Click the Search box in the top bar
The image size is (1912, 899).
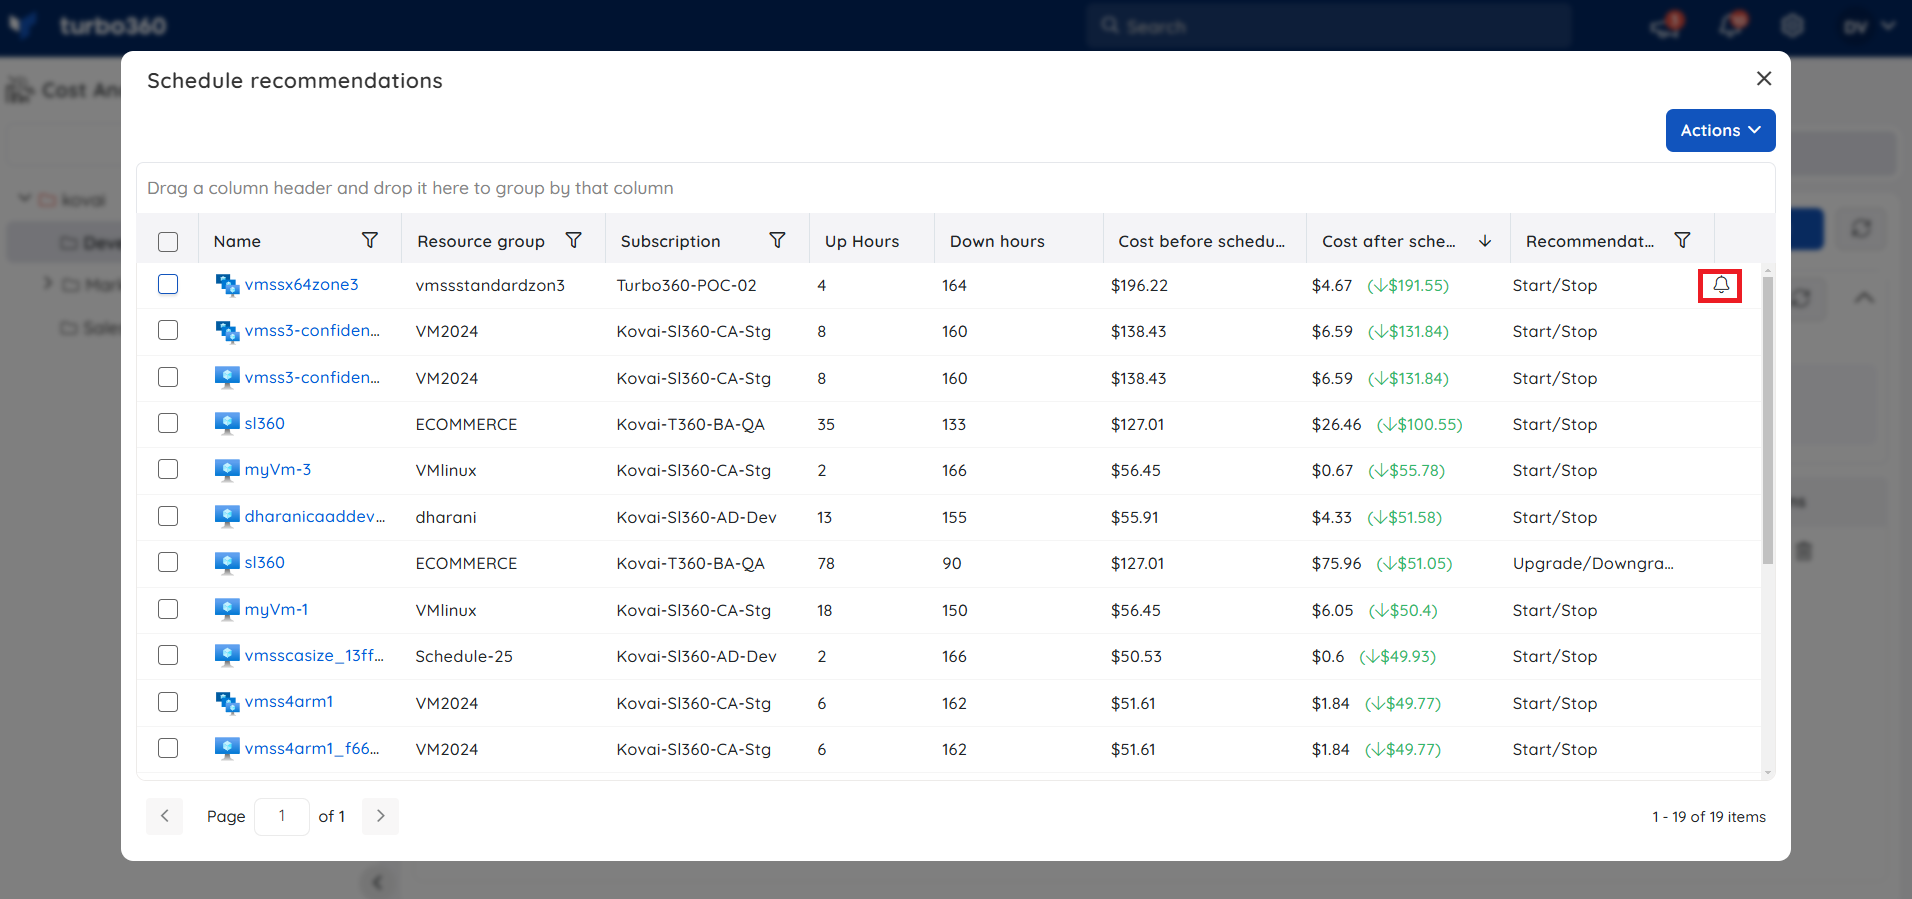point(1330,26)
